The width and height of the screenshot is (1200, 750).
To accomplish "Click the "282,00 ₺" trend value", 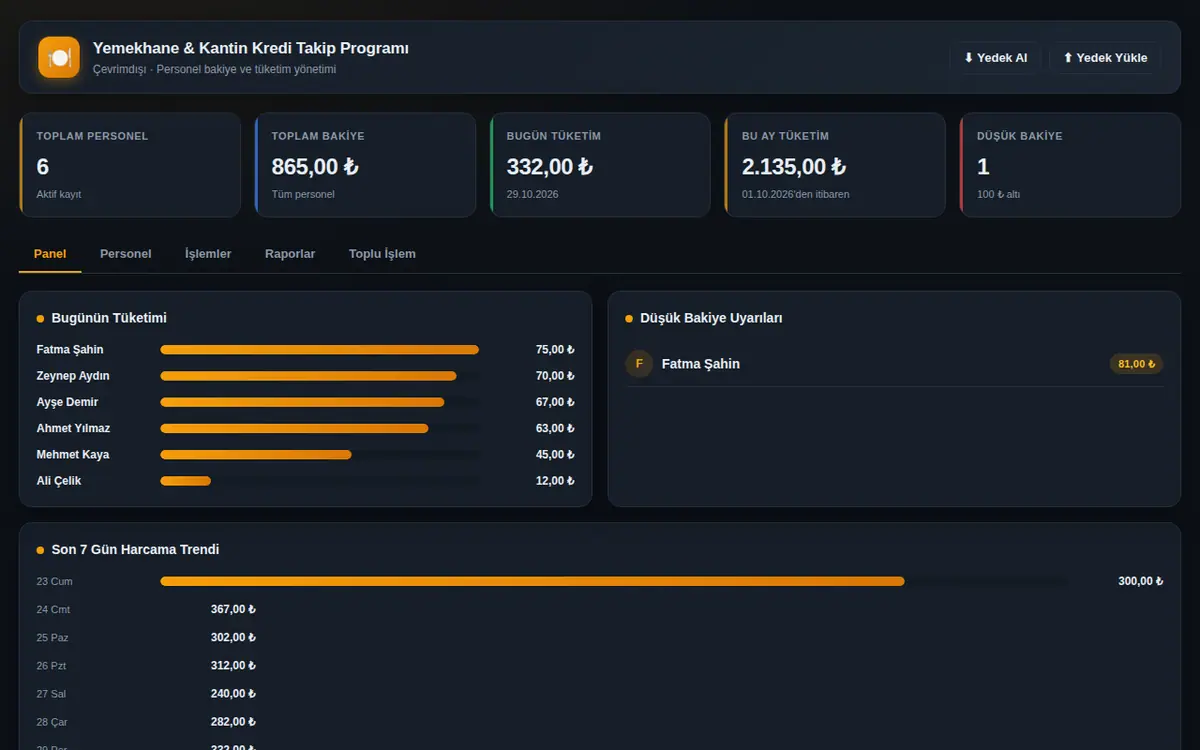I will pos(234,721).
